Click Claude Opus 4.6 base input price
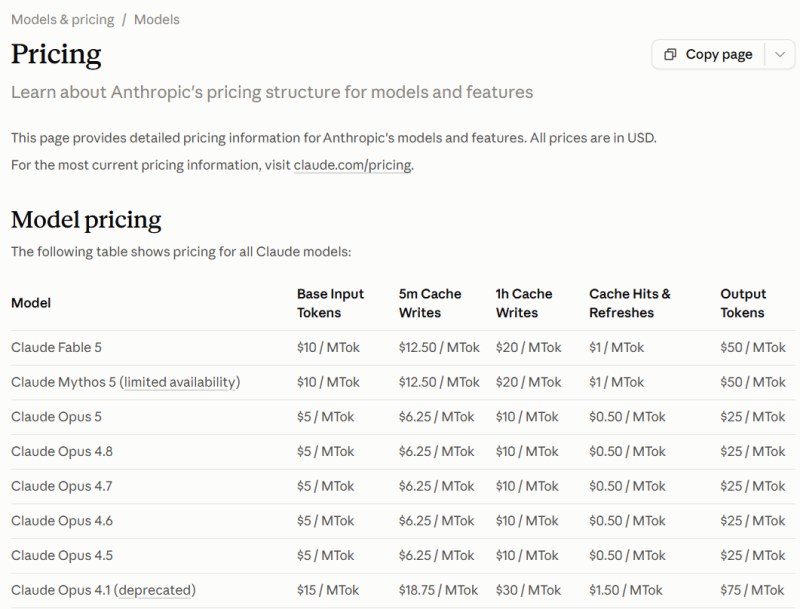The image size is (800, 609). coord(326,521)
